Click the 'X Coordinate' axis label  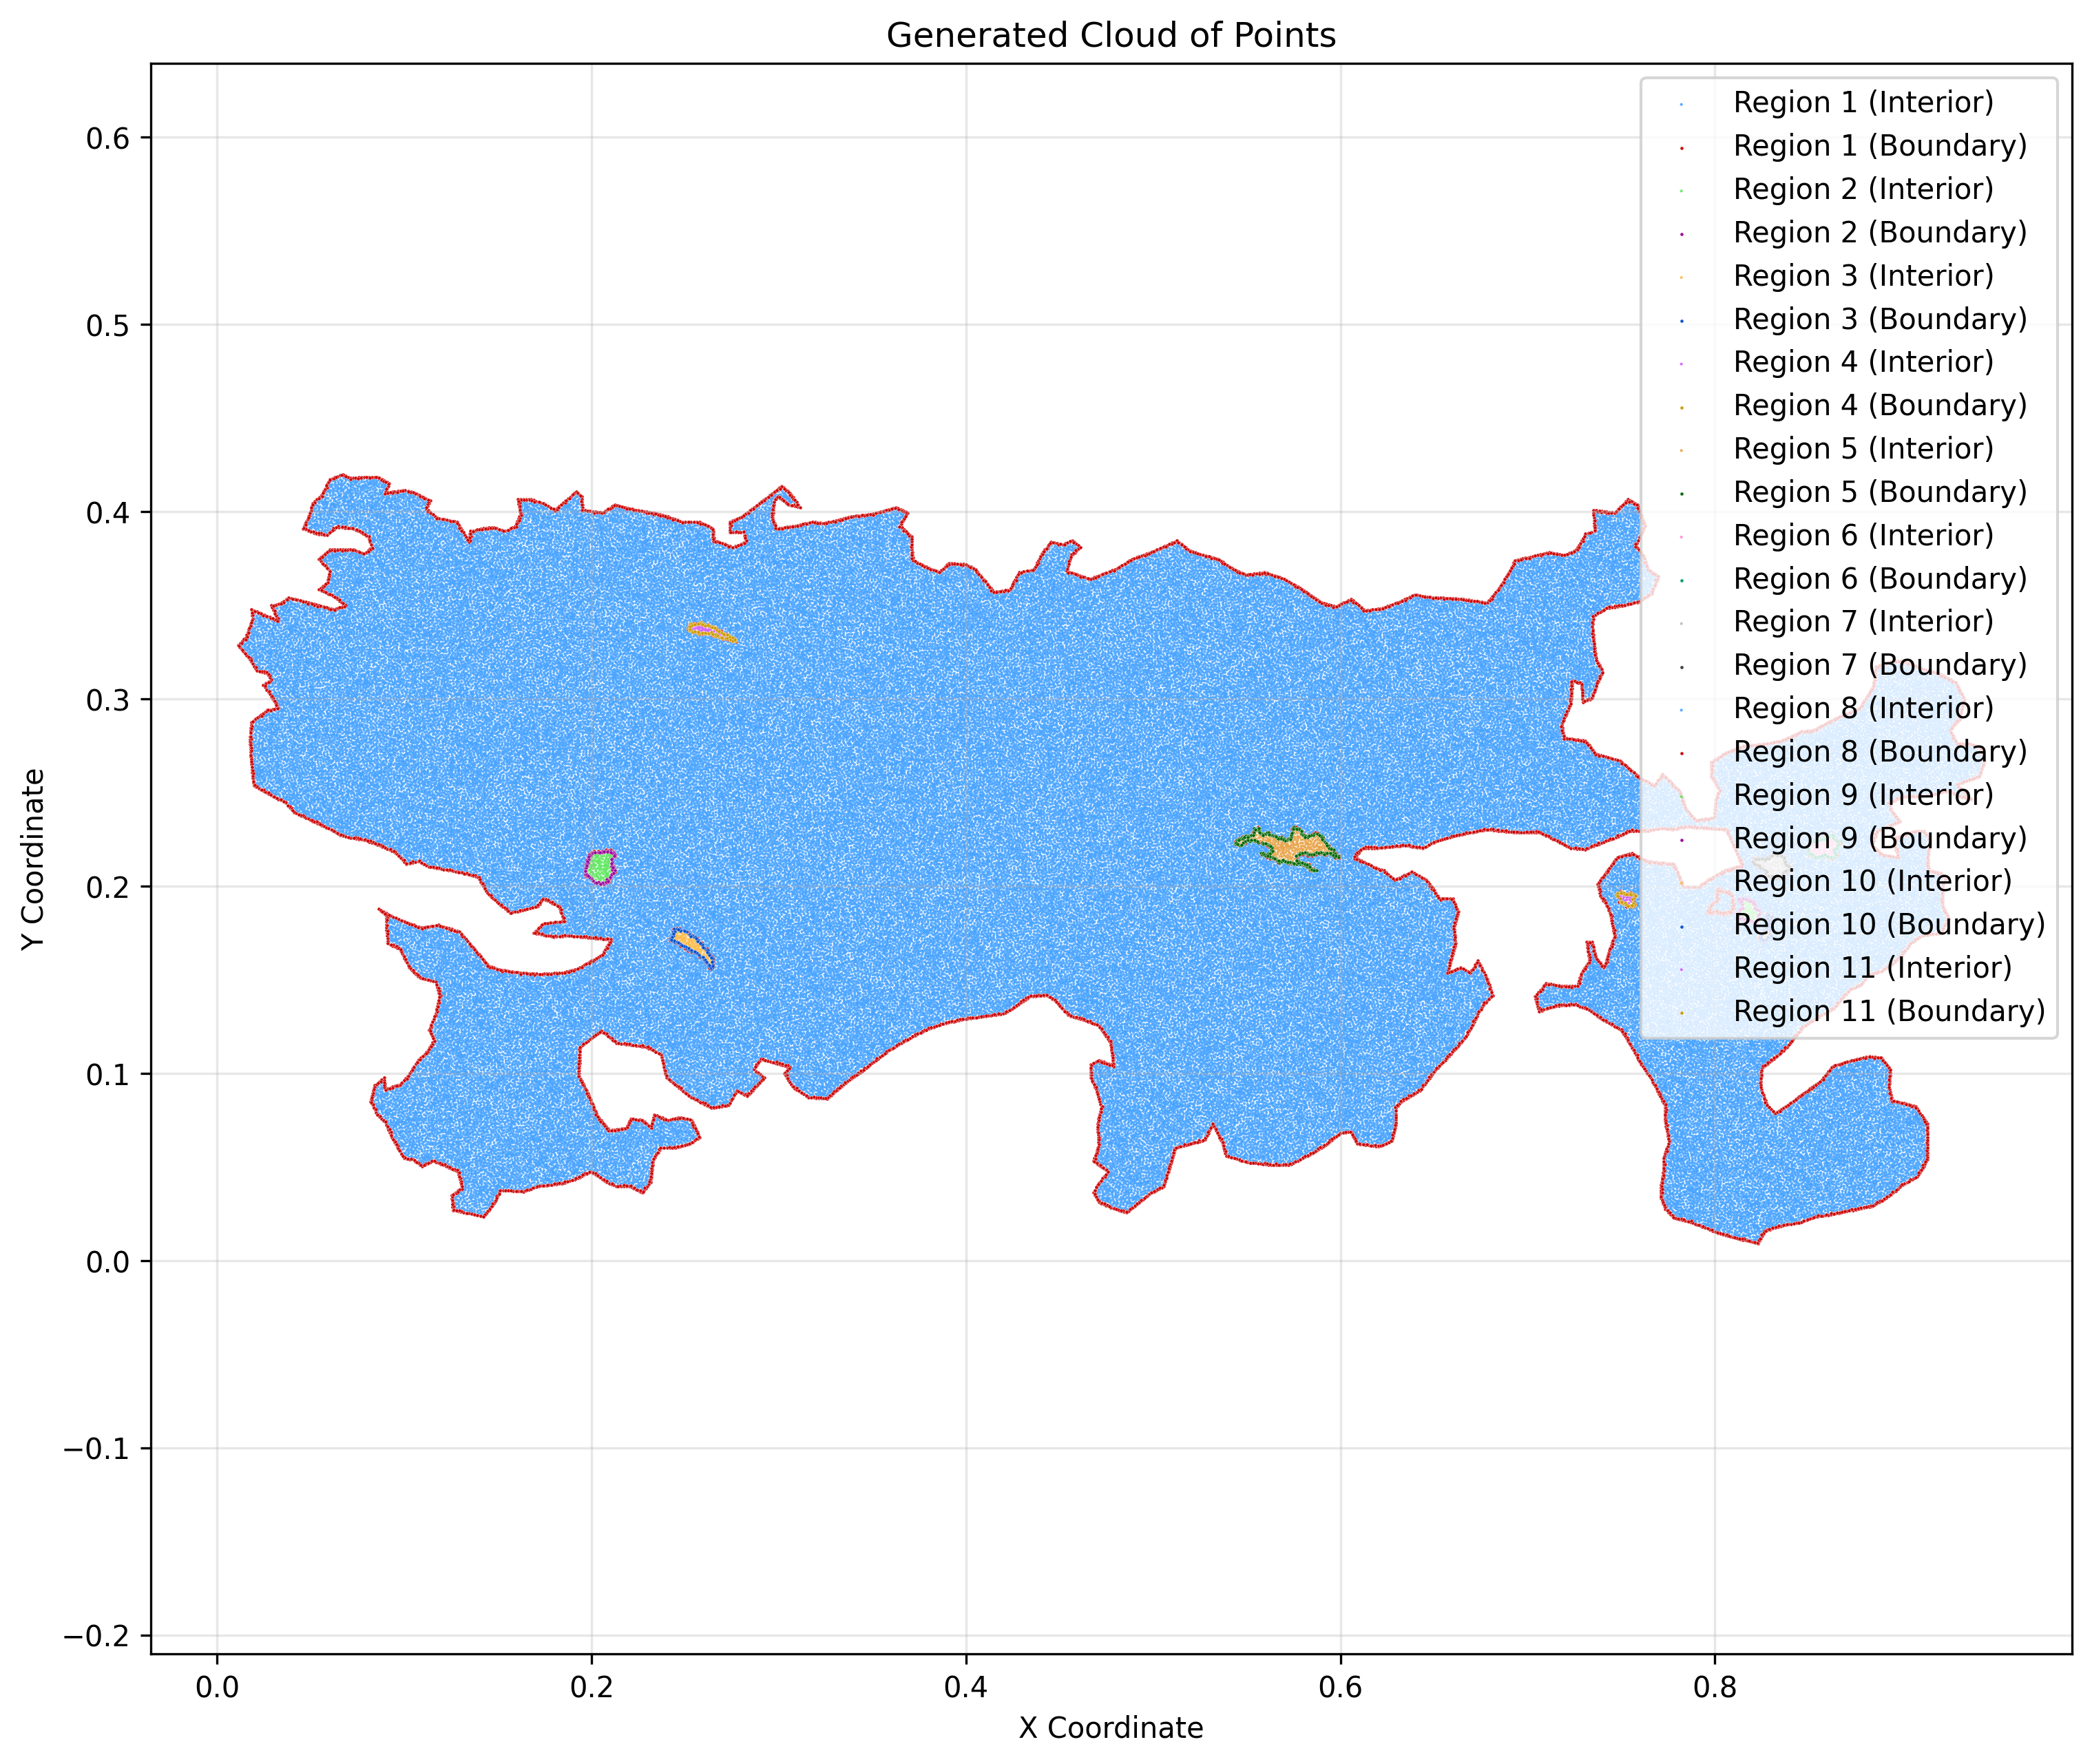[1110, 1727]
